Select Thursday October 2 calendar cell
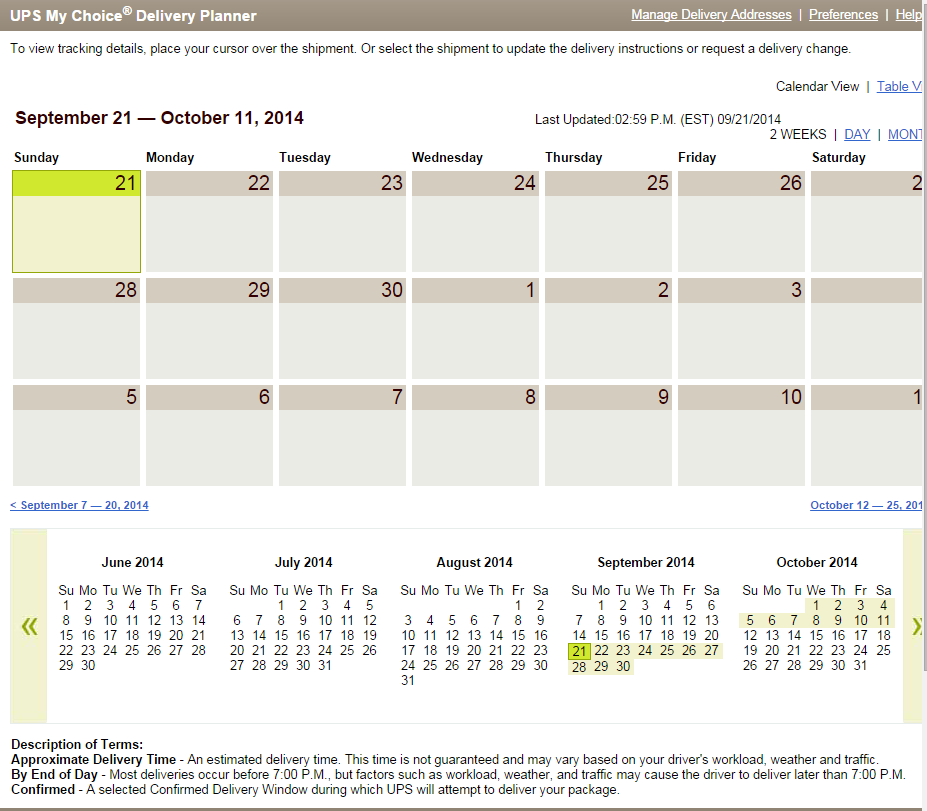 [x=608, y=329]
